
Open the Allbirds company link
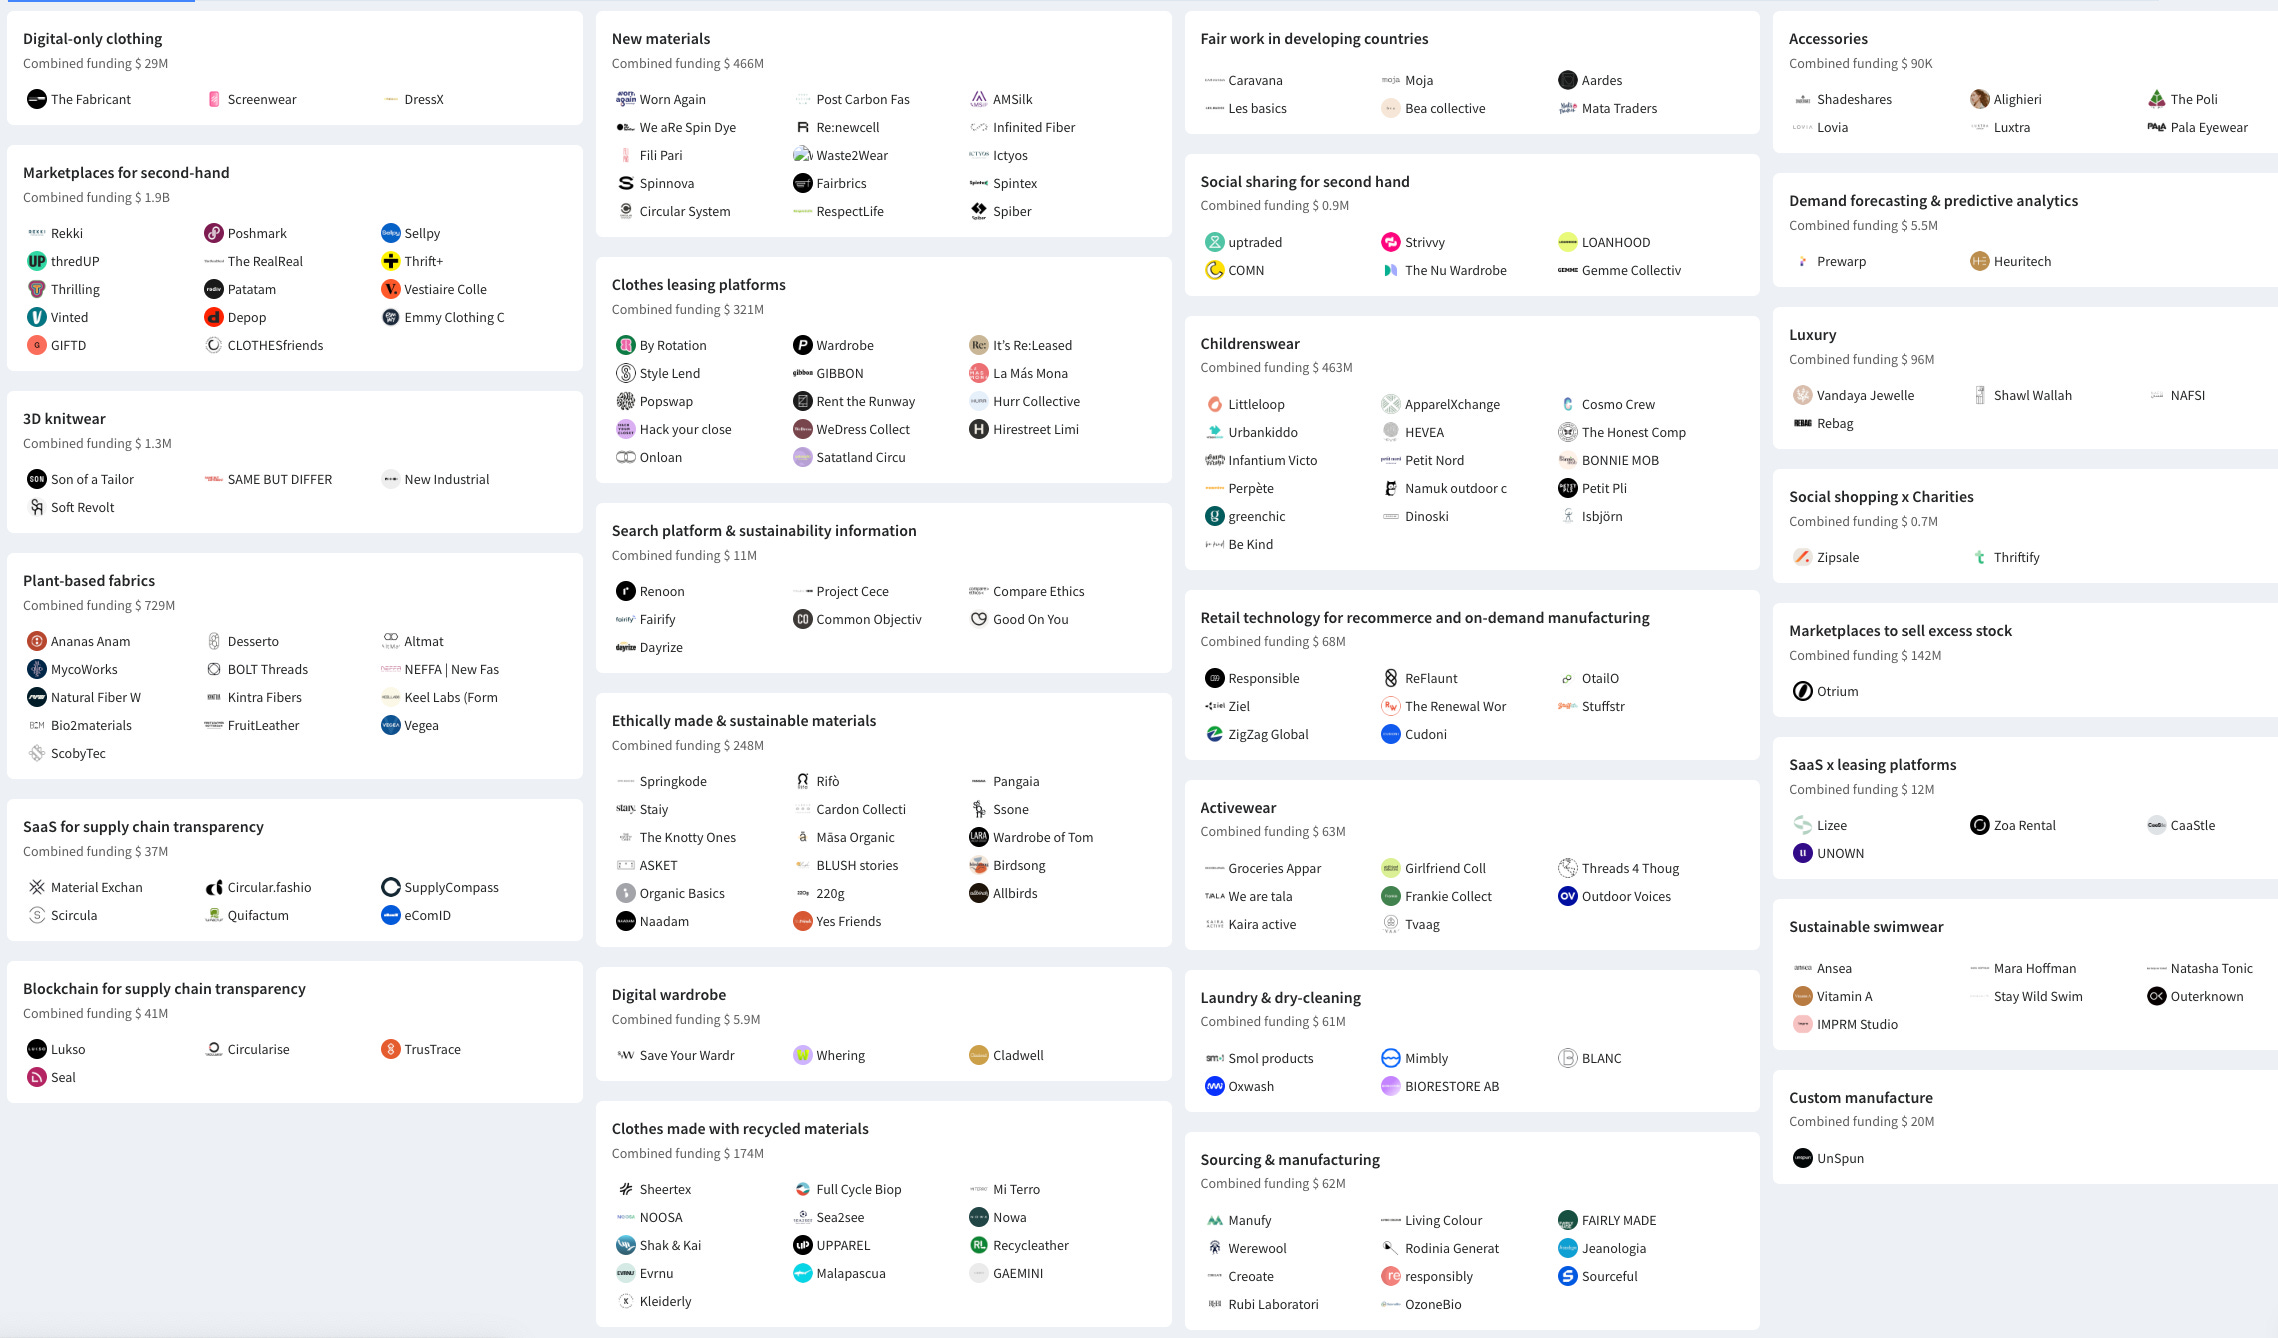point(1015,893)
